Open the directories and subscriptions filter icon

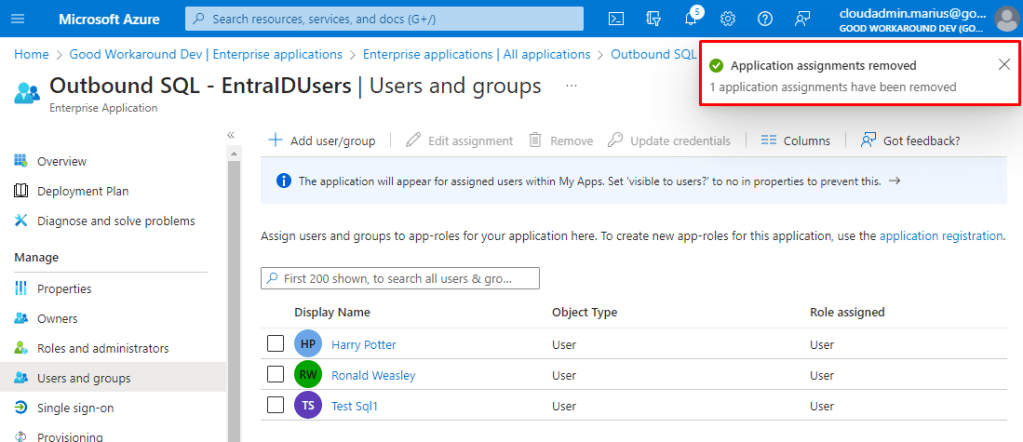click(654, 19)
